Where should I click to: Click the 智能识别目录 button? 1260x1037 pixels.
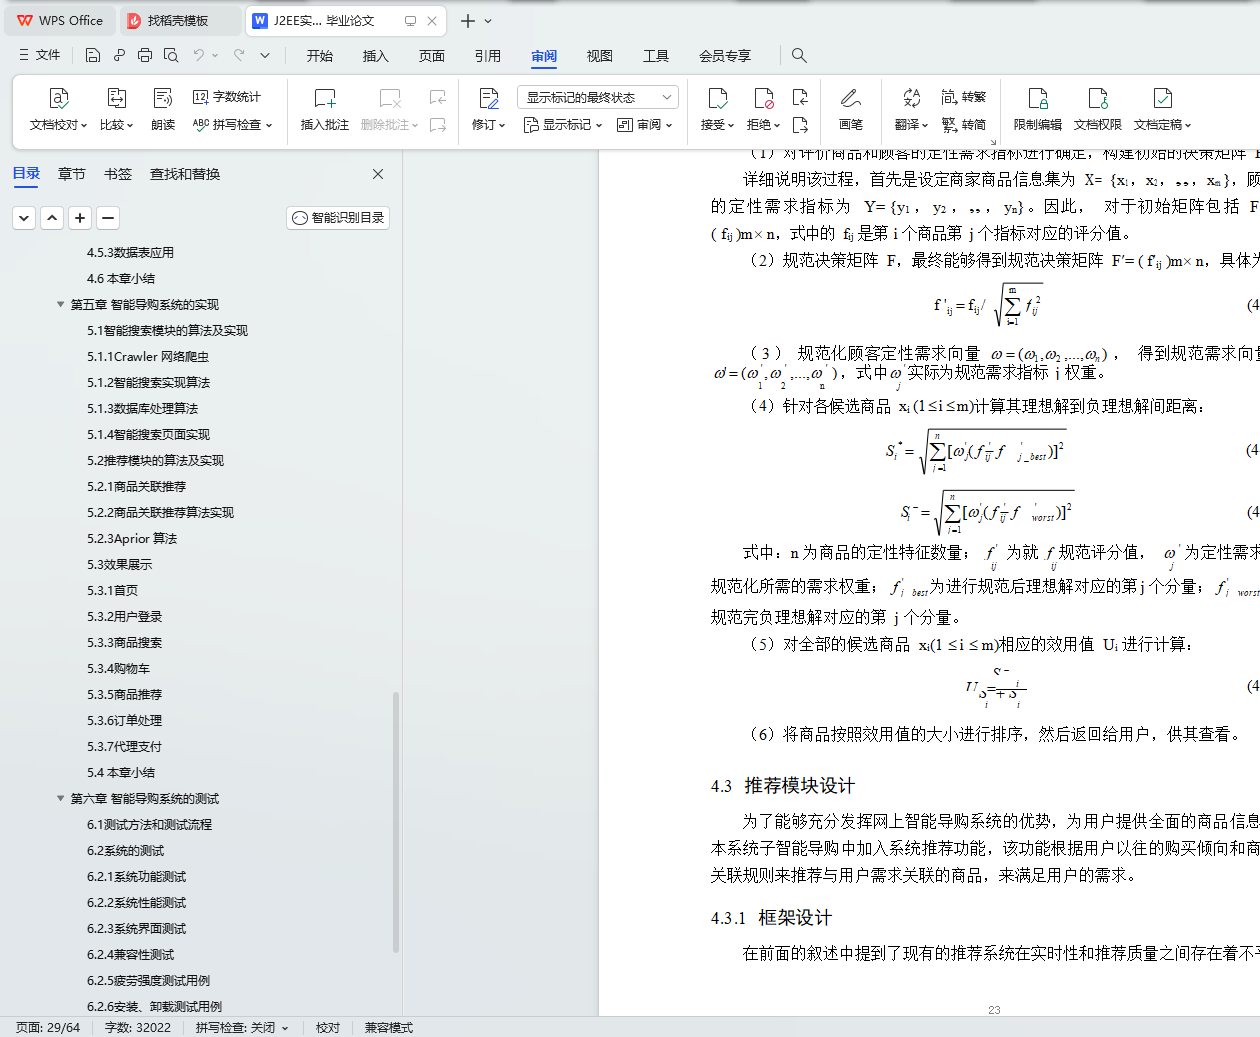(338, 218)
